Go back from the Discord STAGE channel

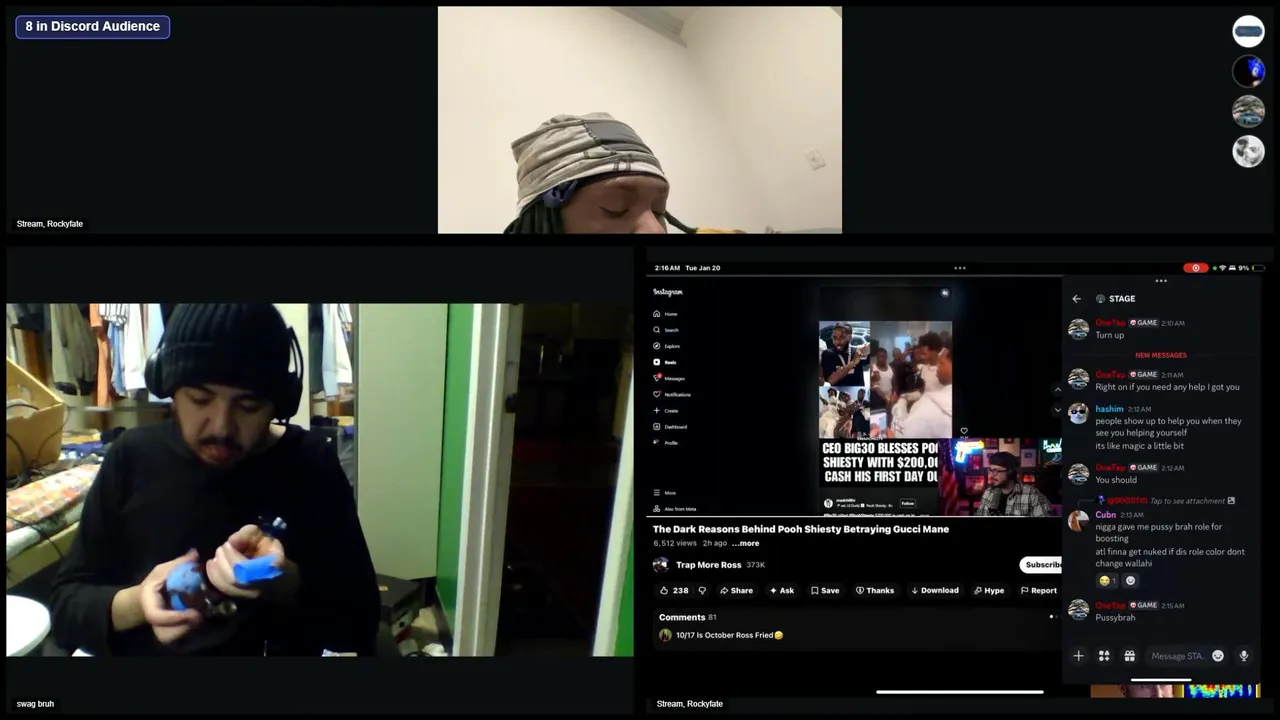pos(1076,299)
